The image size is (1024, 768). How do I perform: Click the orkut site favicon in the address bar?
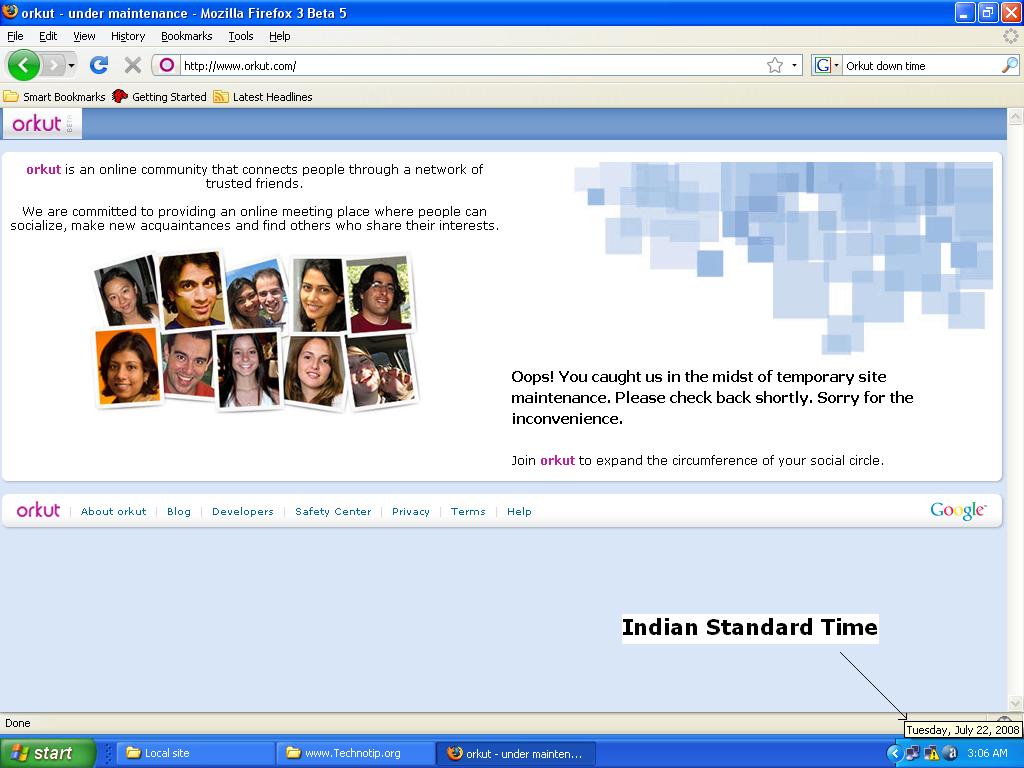[x=167, y=65]
